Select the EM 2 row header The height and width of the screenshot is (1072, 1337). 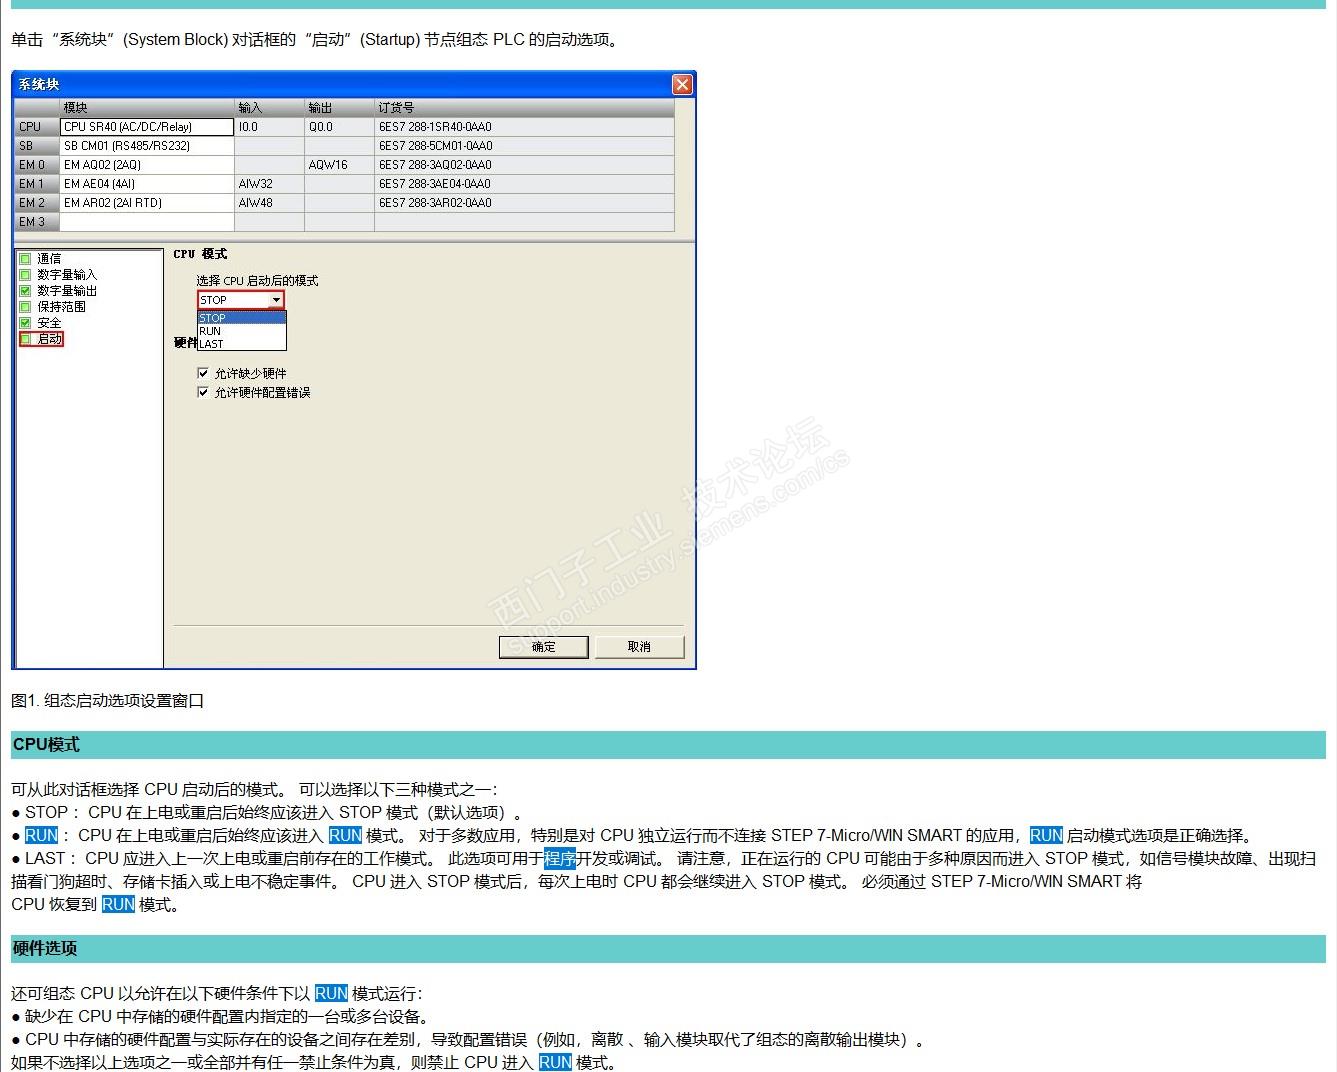coord(37,203)
